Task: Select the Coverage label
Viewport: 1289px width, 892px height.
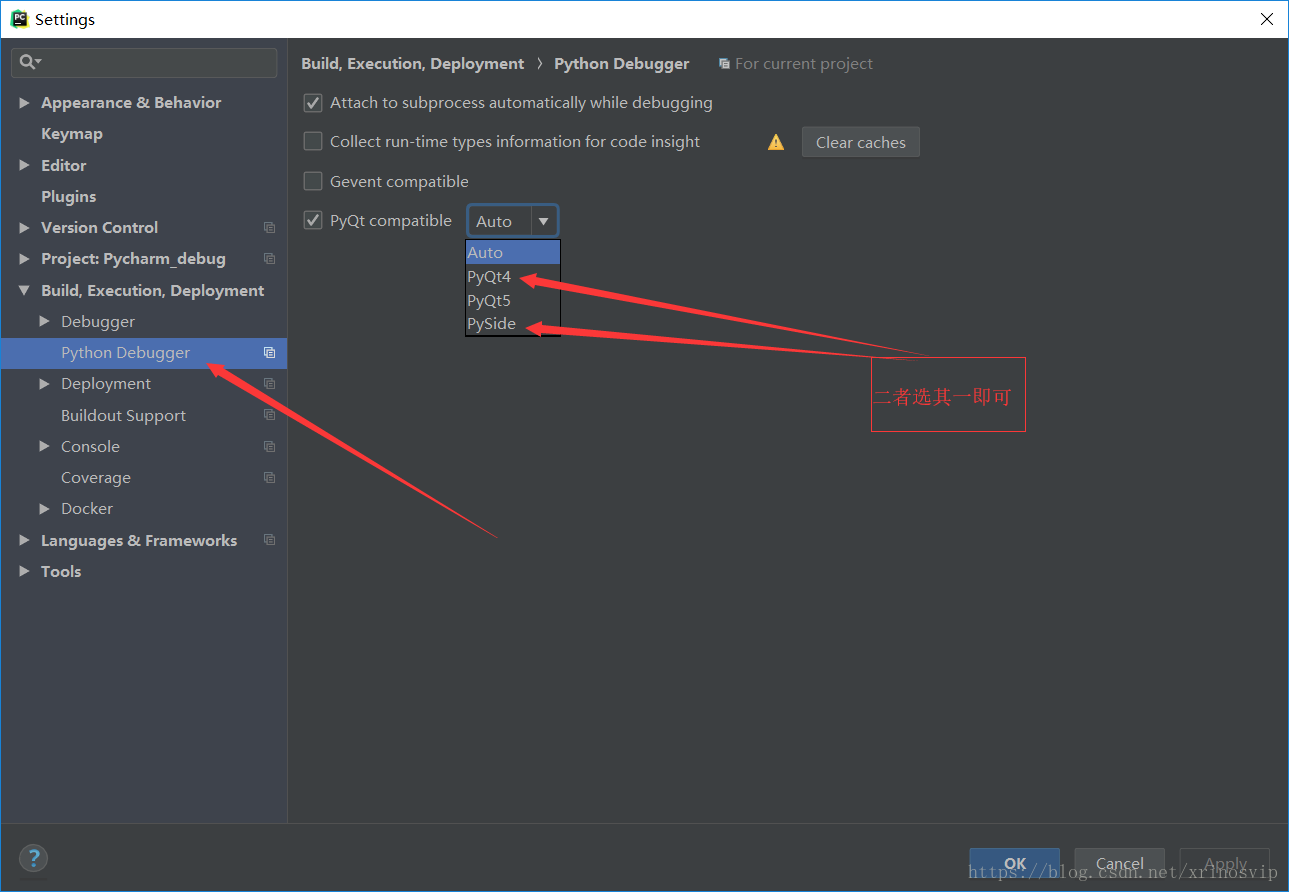Action: coord(96,478)
